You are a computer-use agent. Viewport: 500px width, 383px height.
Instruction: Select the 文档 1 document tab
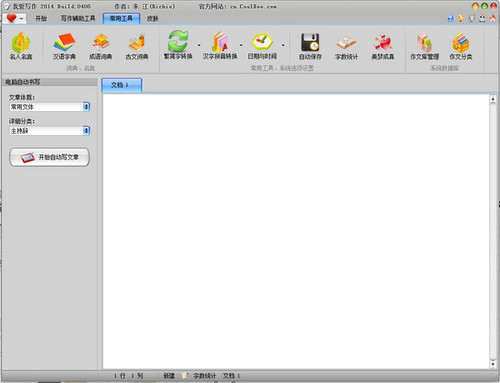[122, 85]
